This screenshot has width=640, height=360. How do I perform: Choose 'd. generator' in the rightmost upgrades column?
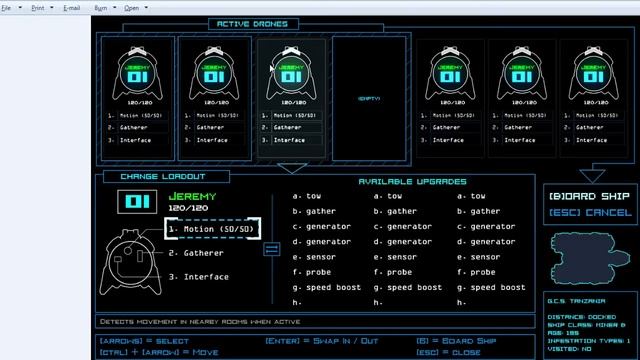pos(486,242)
